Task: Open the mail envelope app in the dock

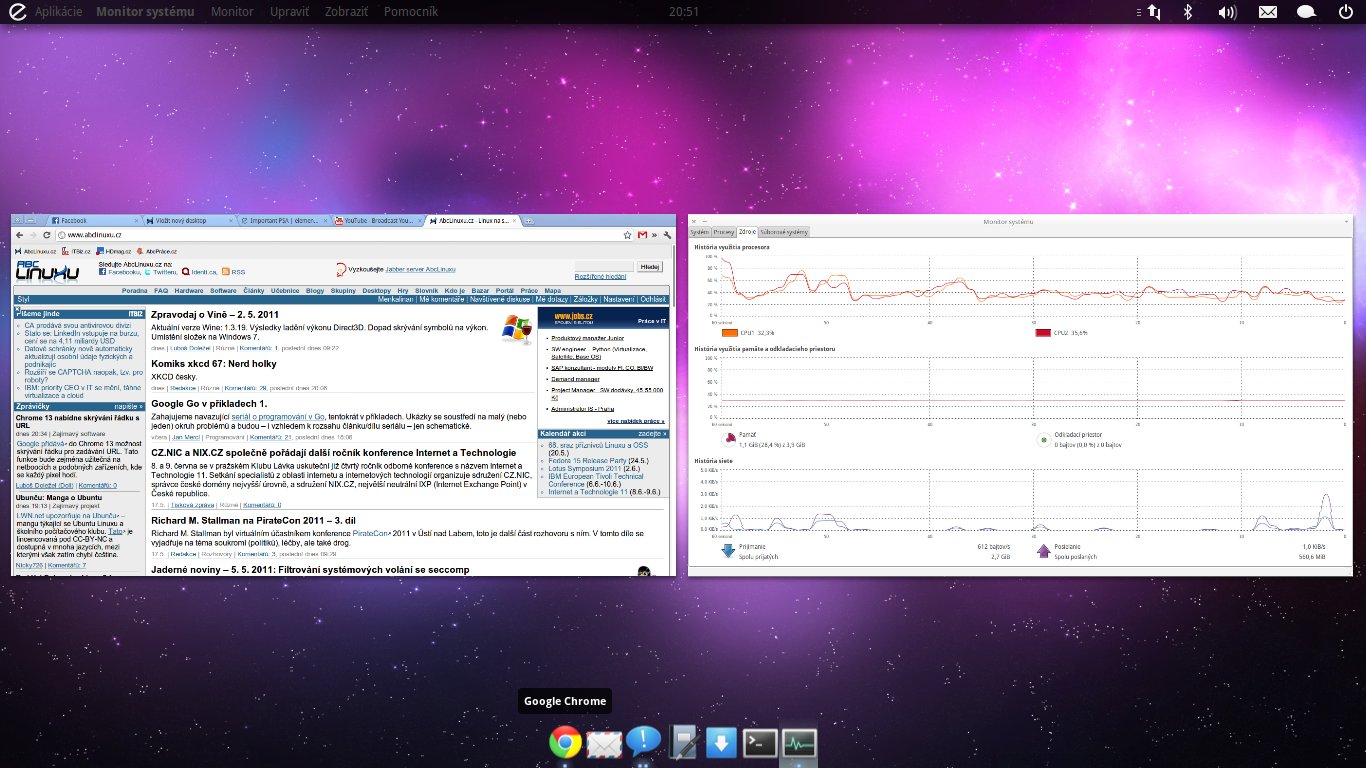Action: 605,744
